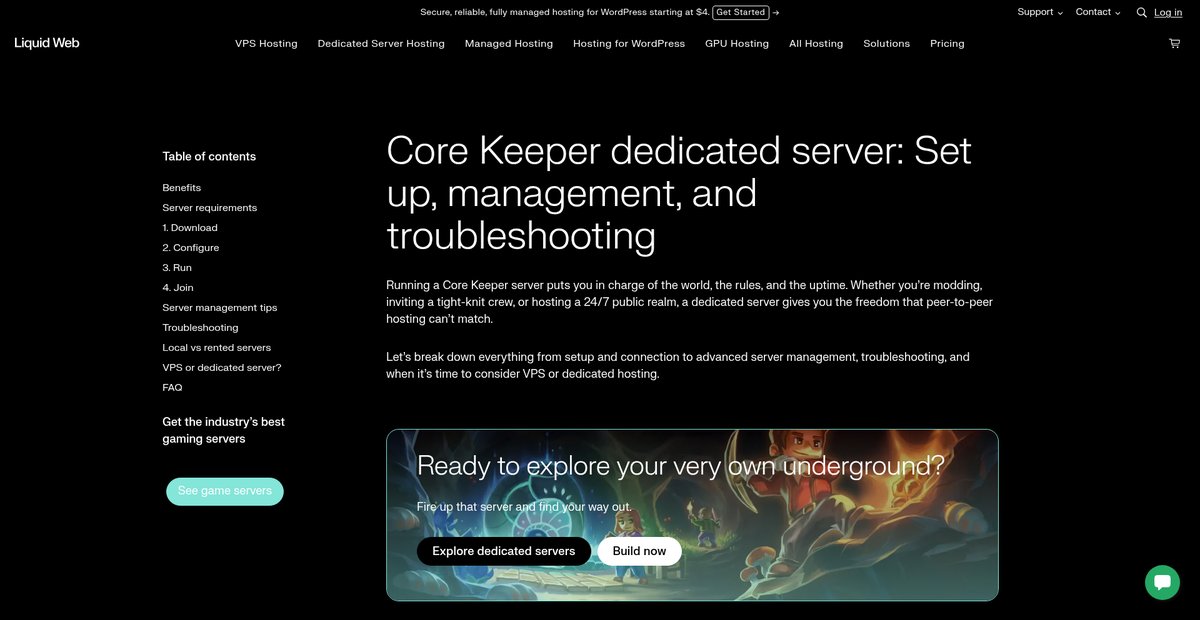Open the Managed Hosting menu
Viewport: 1200px width, 620px height.
tap(509, 44)
